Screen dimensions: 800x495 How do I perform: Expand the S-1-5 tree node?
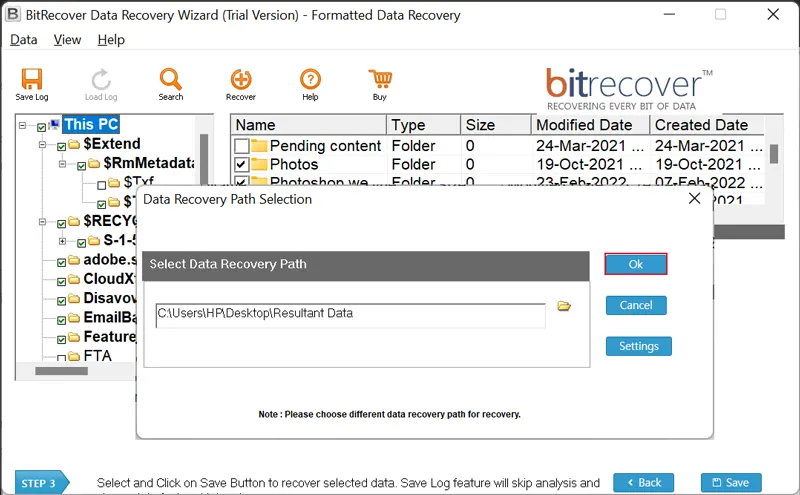coord(62,241)
